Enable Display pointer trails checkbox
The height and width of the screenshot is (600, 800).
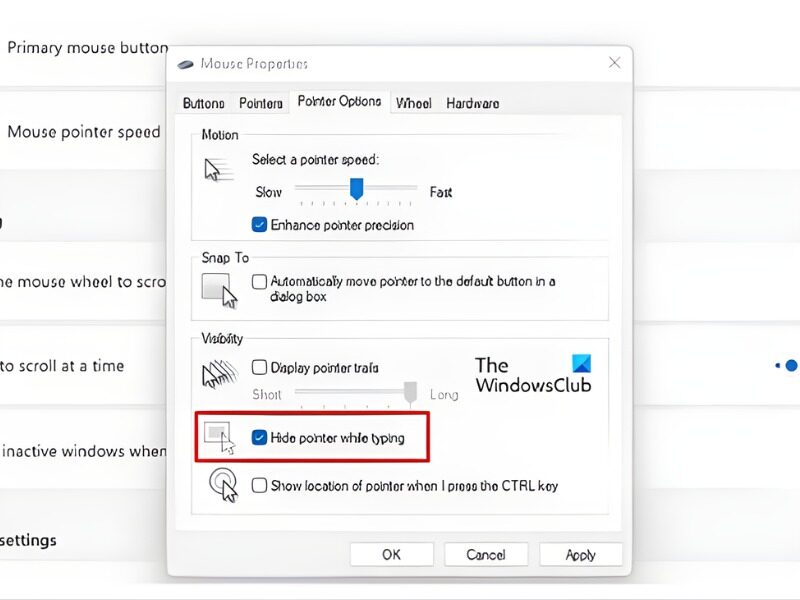pyautogui.click(x=260, y=368)
